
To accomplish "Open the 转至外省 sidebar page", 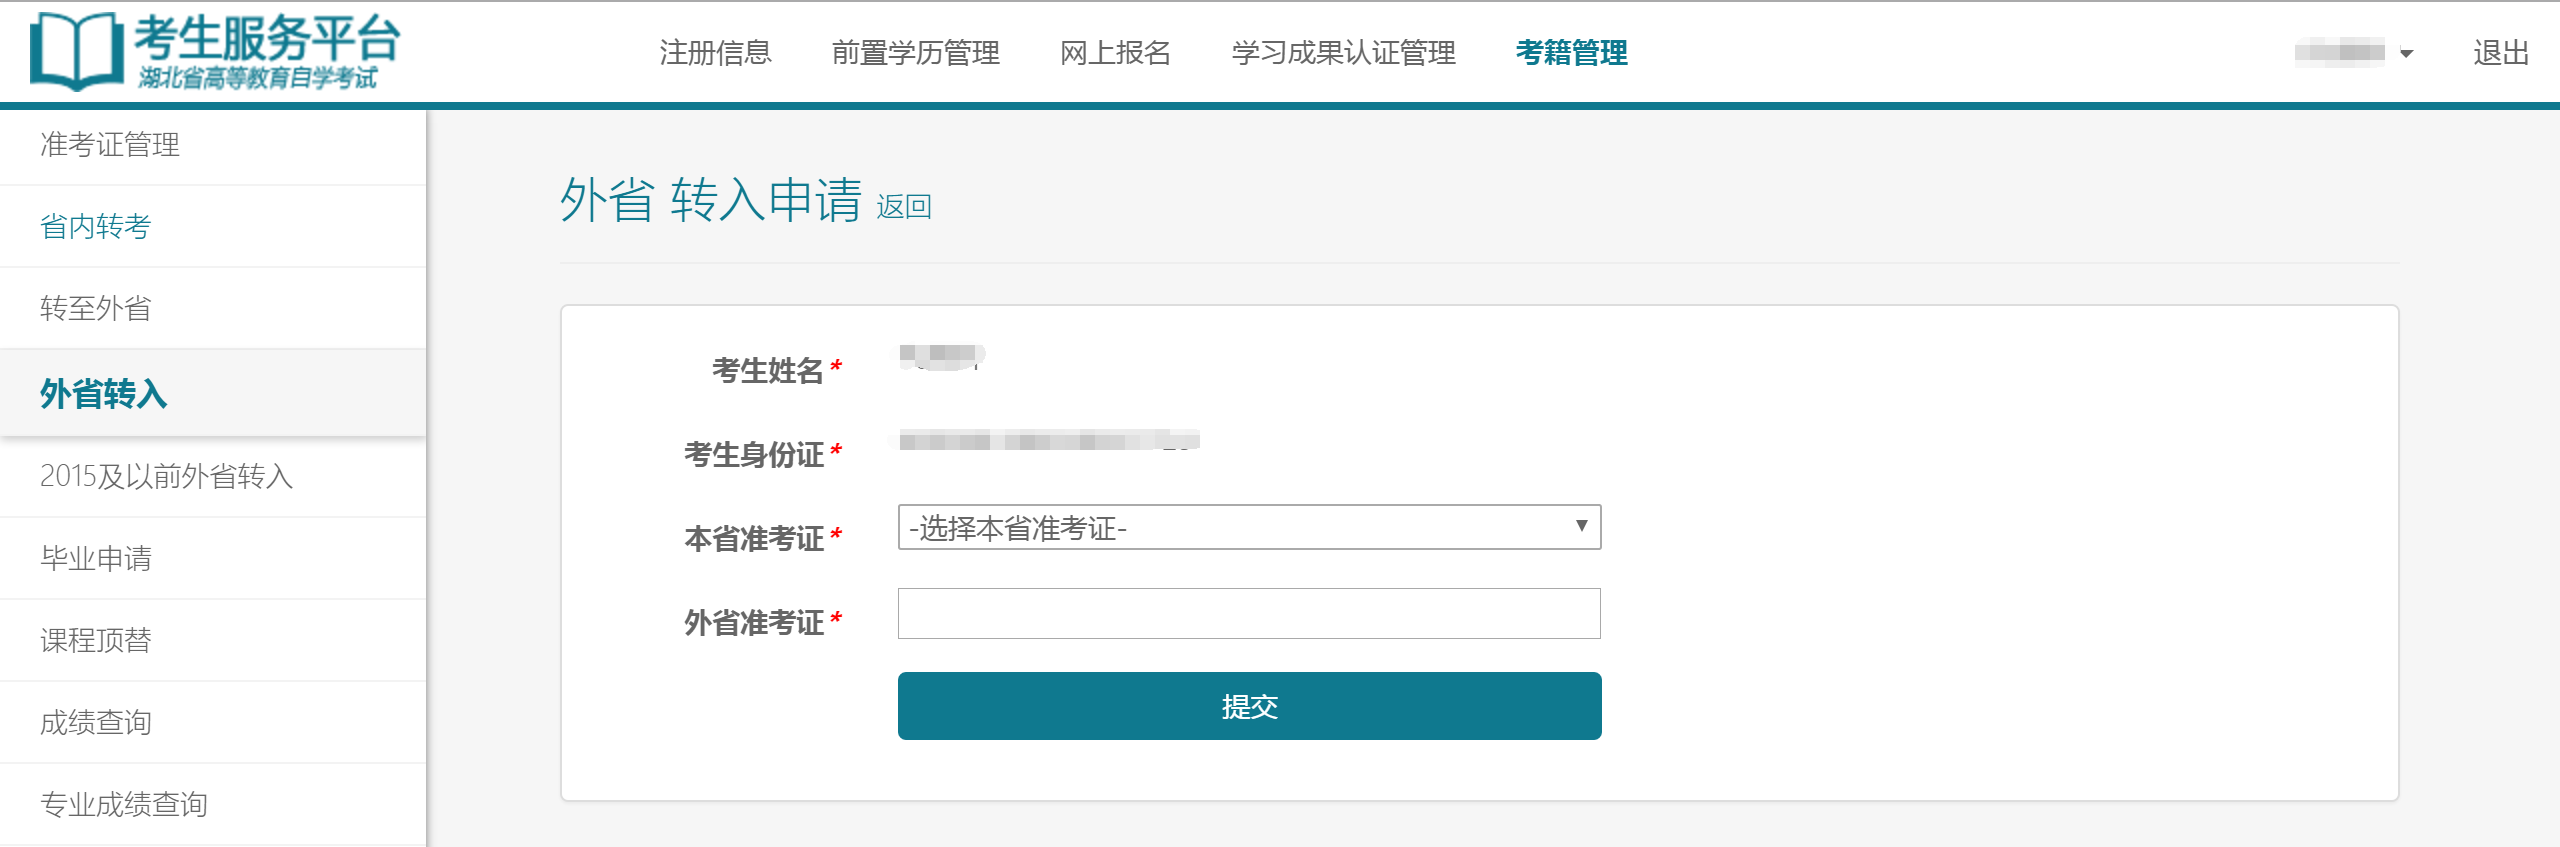I will click(x=97, y=309).
